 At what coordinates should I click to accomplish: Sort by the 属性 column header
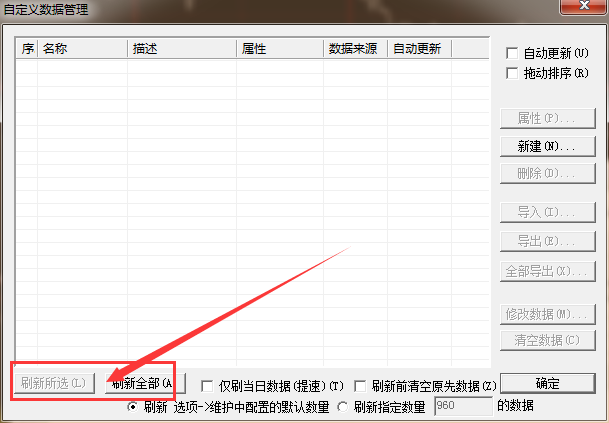pyautogui.click(x=280, y=49)
